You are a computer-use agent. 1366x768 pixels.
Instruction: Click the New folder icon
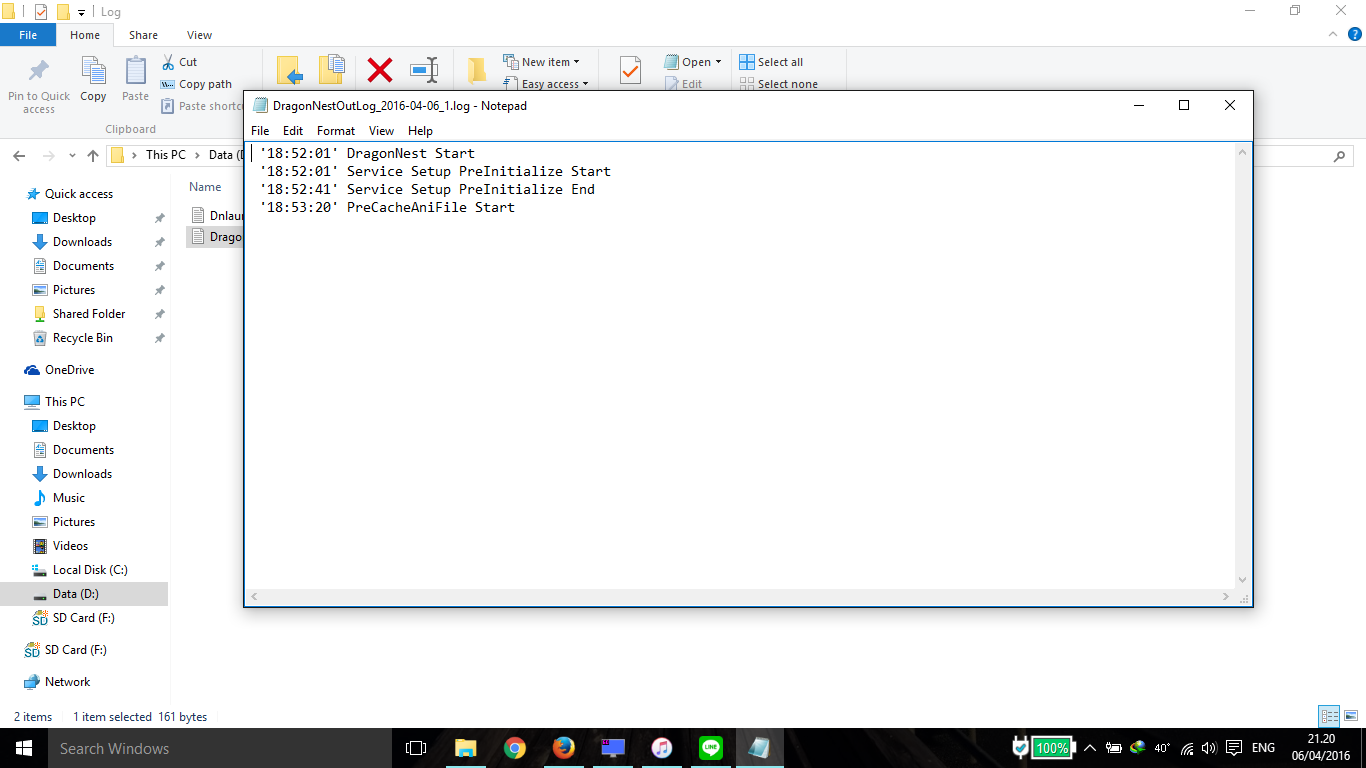(x=477, y=70)
